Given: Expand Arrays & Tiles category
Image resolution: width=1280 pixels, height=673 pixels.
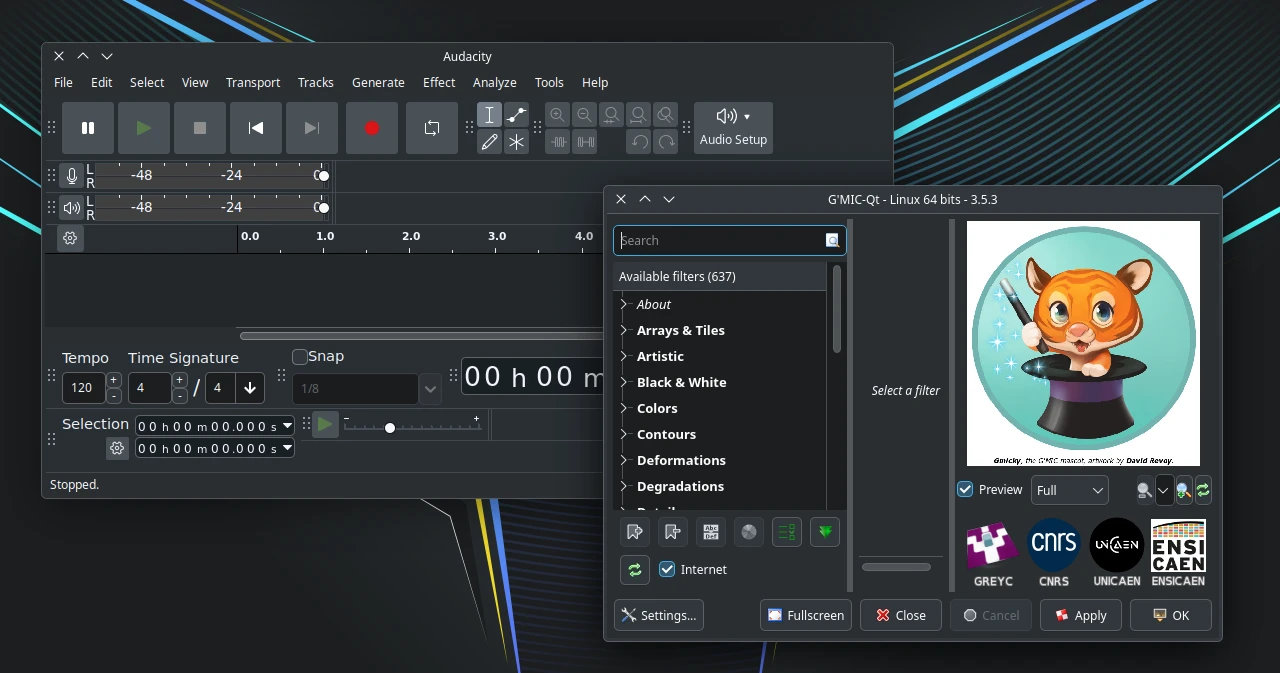Looking at the screenshot, I should [624, 330].
